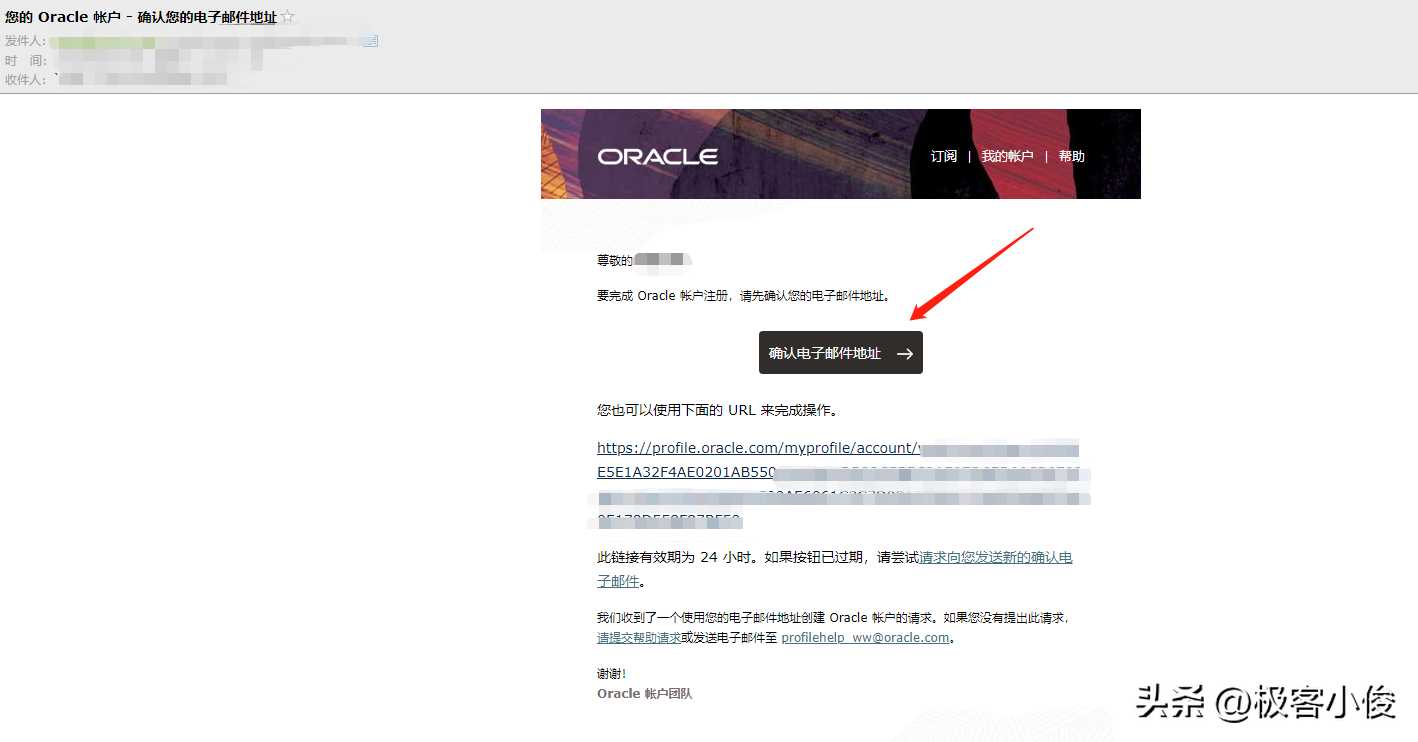
Task: Open 帮助 in the Oracle banner
Action: pos(1071,156)
